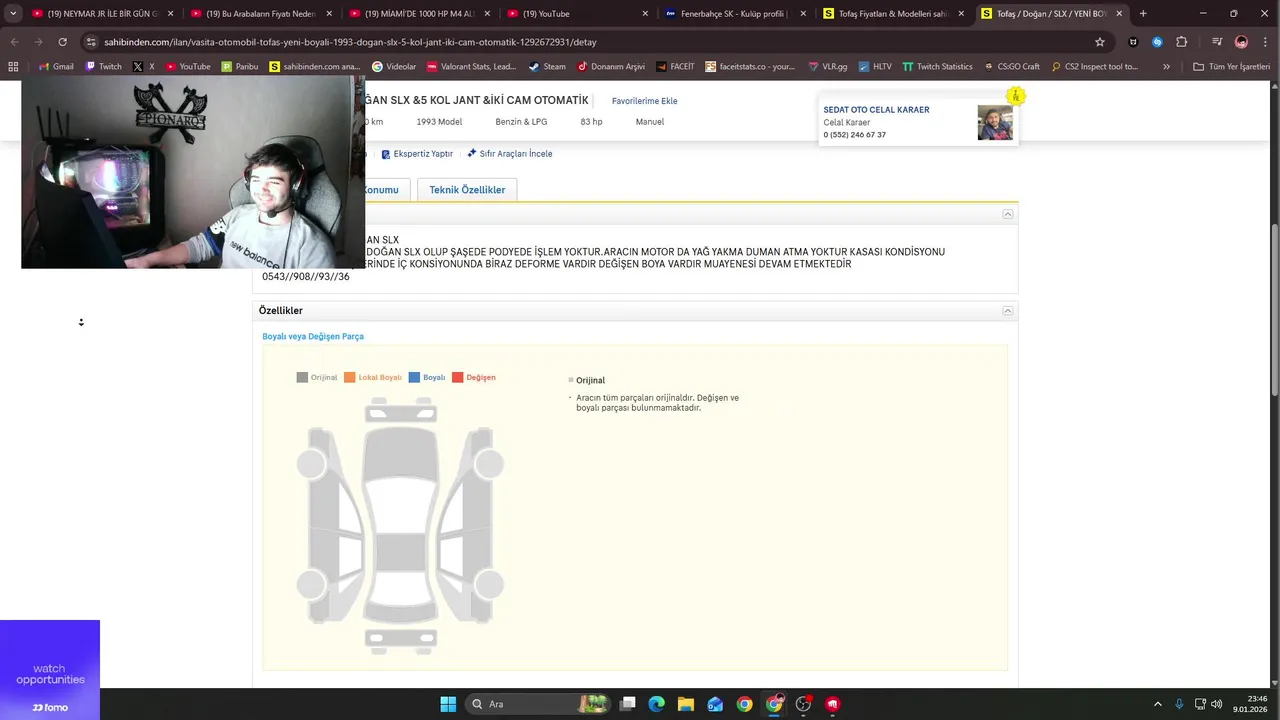Switch to NEYMAR JR YouTube tab
Viewport: 1280px width, 720px height.
103,14
